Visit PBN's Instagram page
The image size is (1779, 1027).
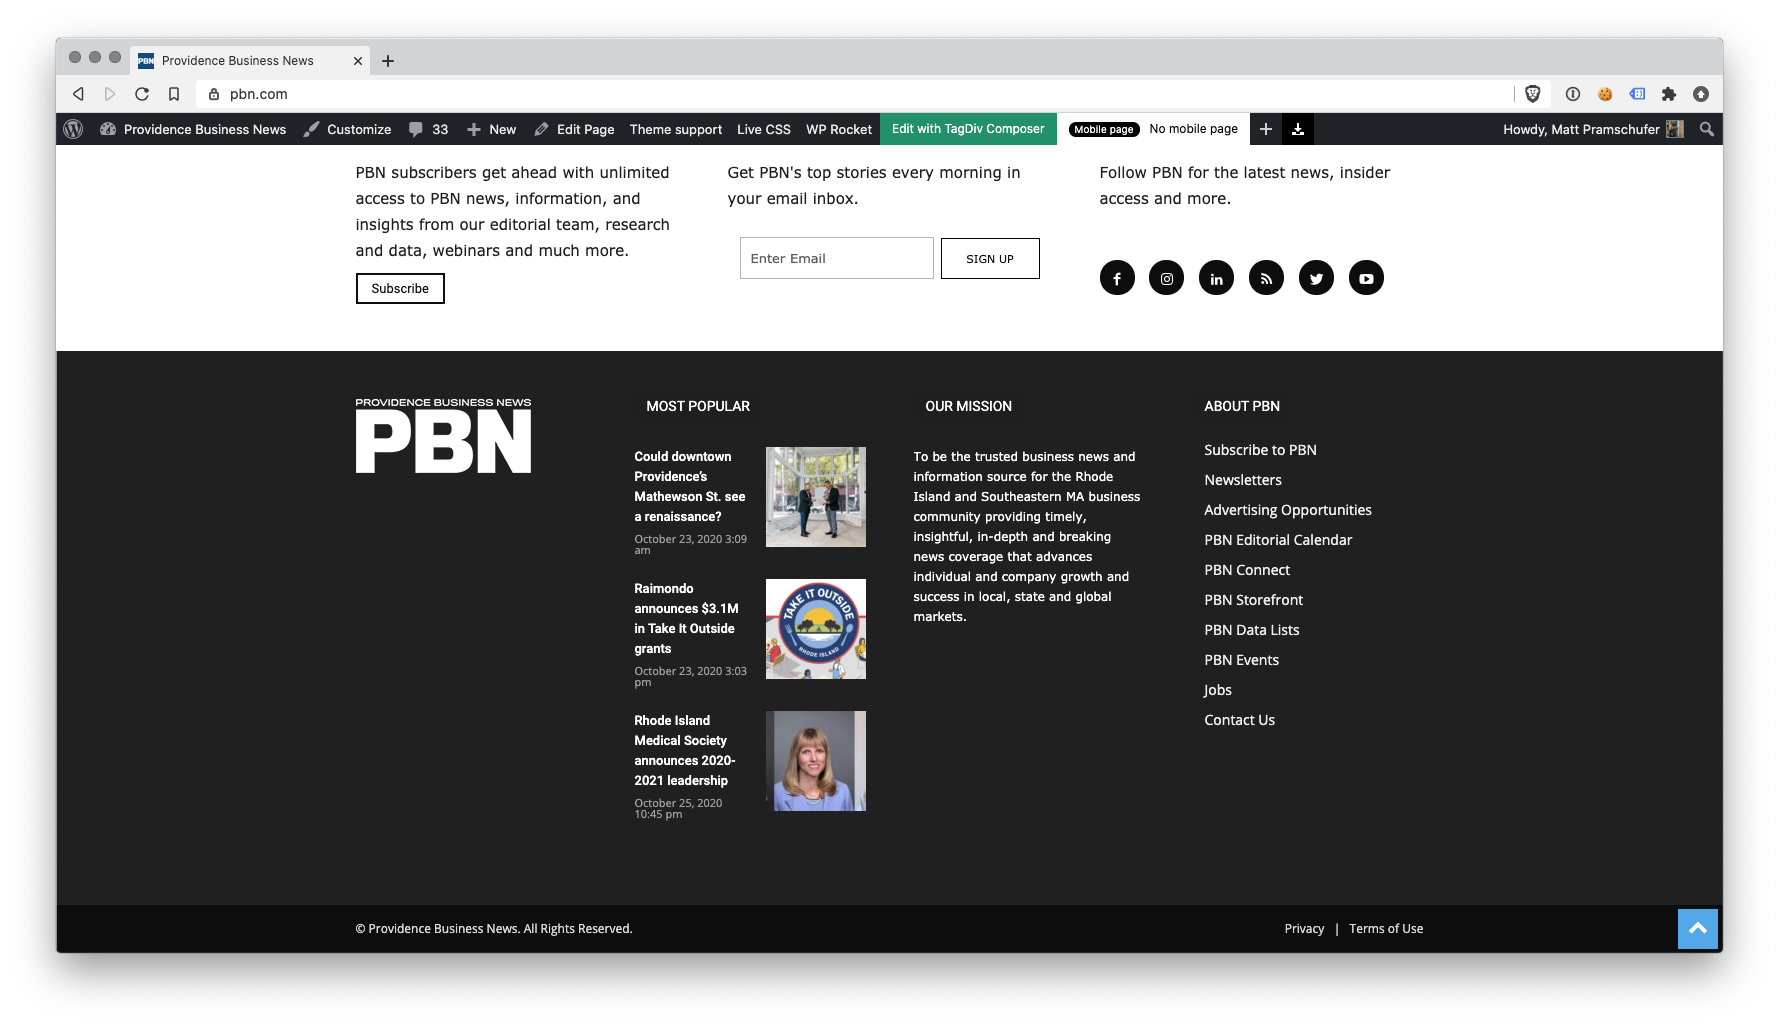pos(1167,278)
